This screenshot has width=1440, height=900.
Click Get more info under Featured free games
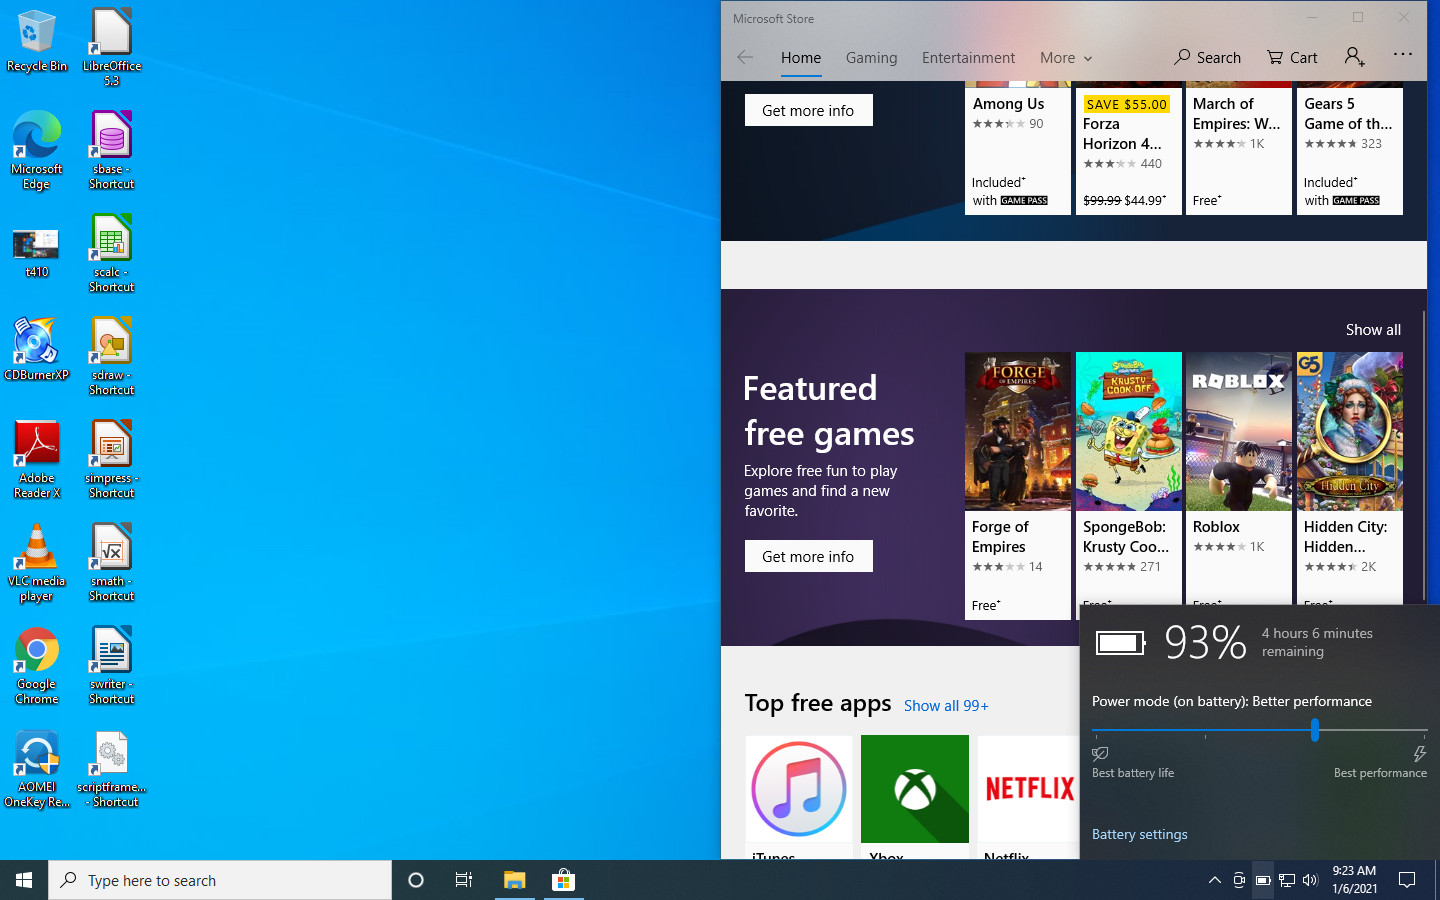pos(808,556)
